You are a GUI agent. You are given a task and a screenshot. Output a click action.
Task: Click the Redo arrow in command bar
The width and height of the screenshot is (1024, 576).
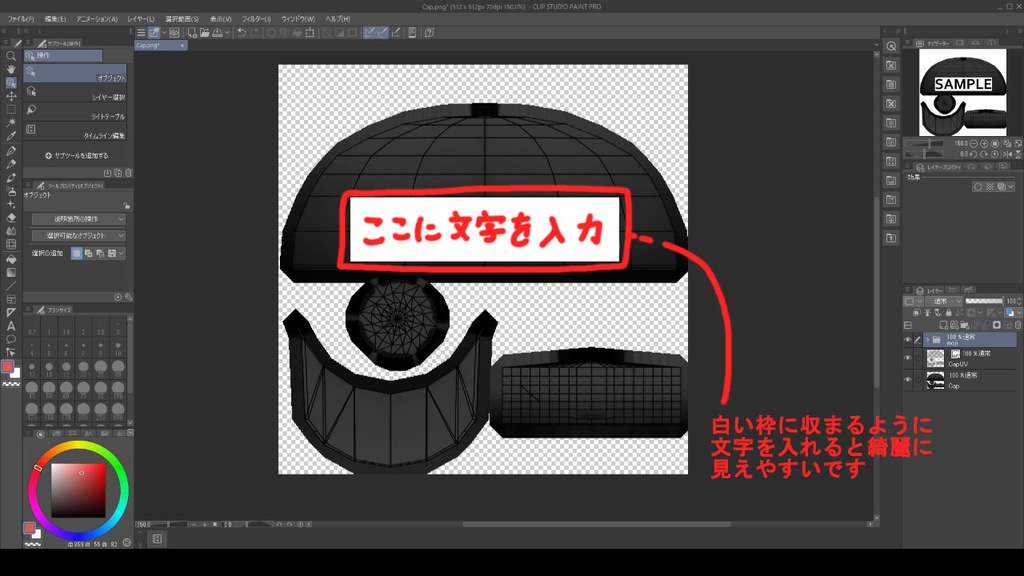click(x=255, y=32)
